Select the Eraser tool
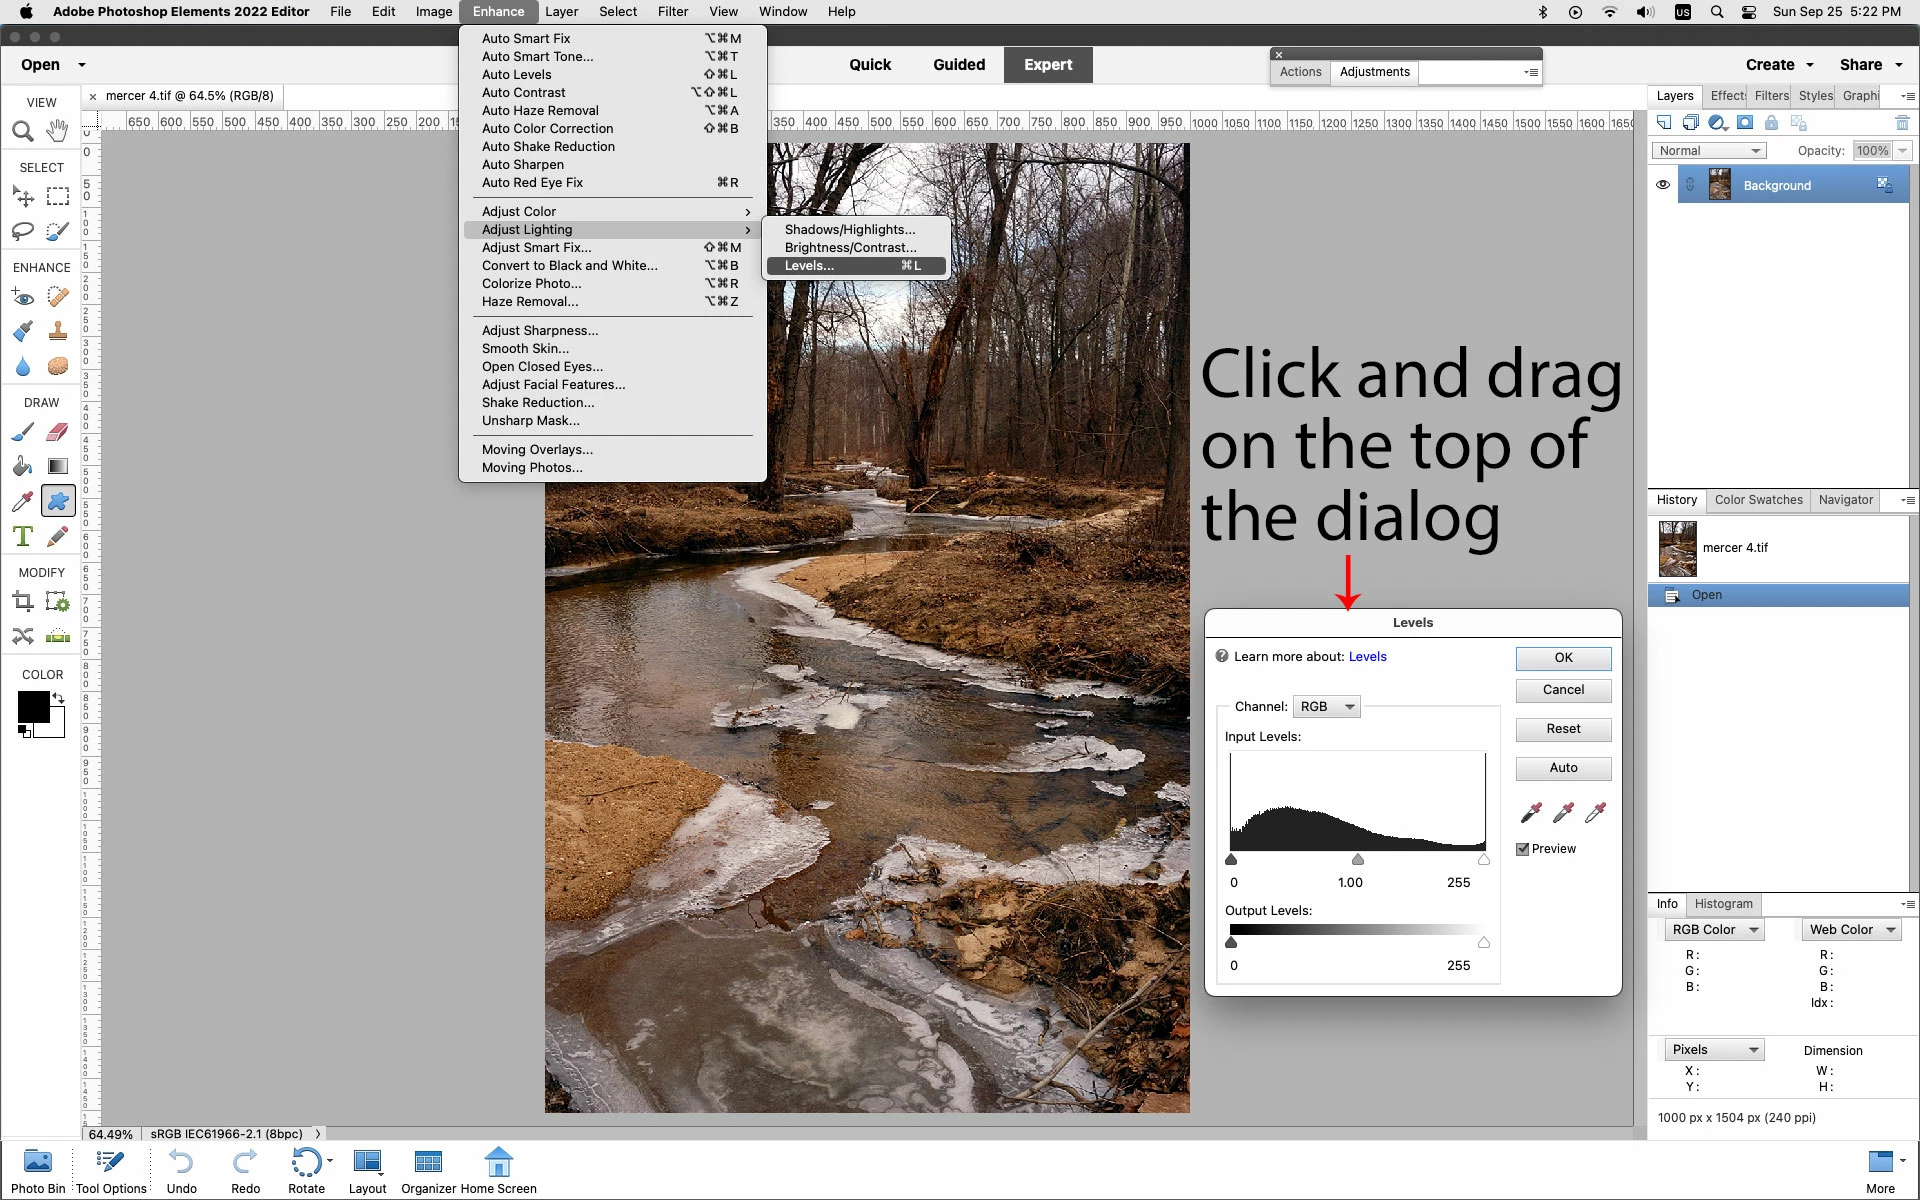 click(x=58, y=432)
